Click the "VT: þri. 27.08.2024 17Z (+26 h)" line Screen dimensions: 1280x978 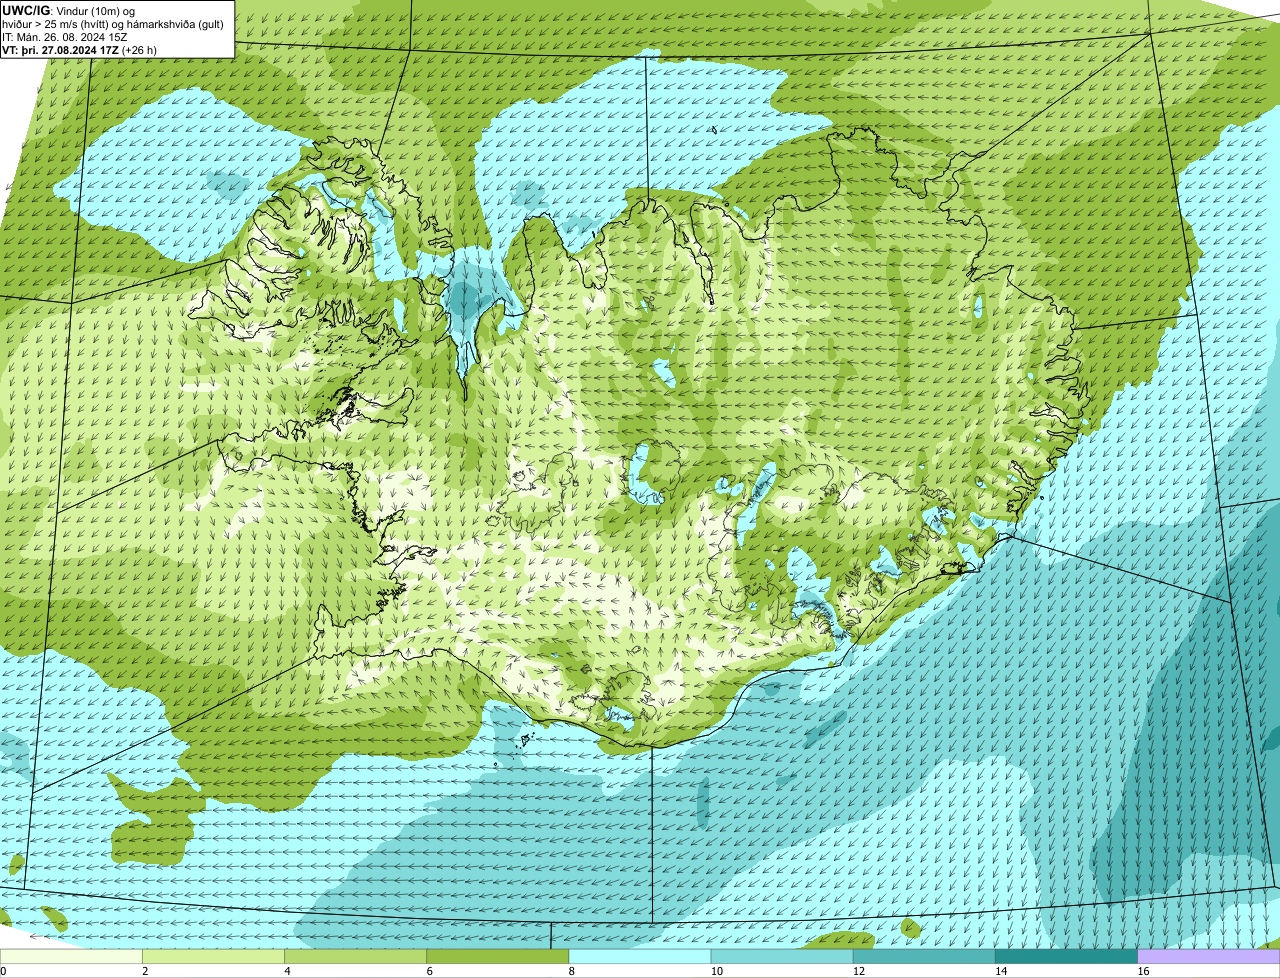tap(79, 50)
